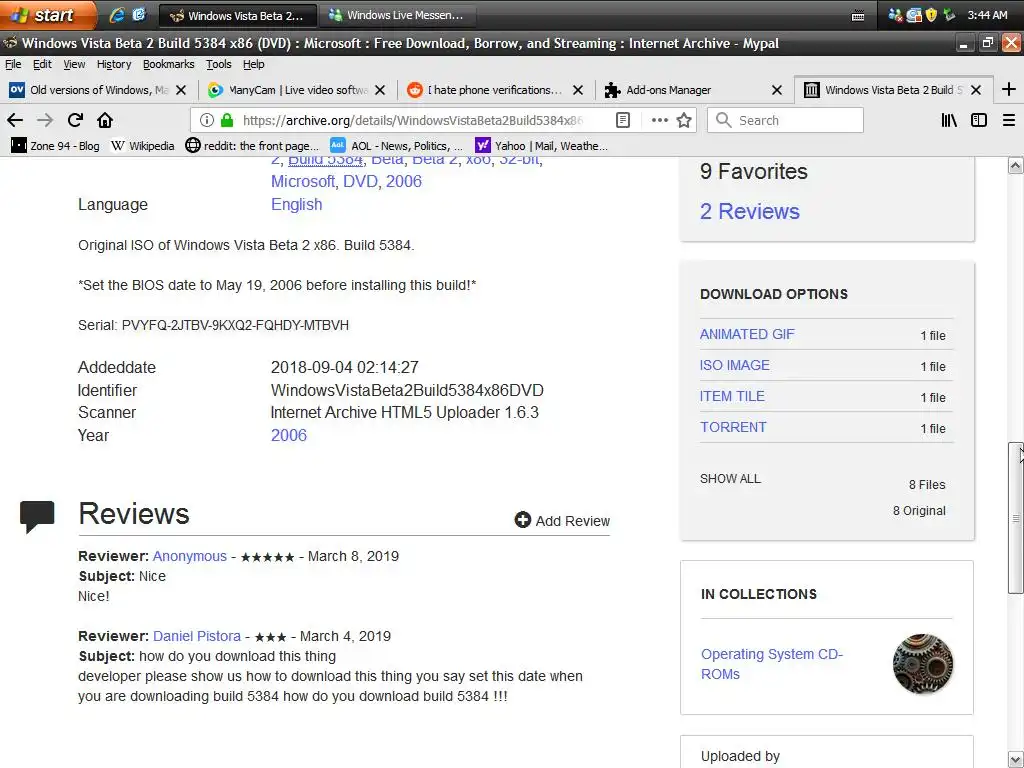Click Add Review link text
Viewport: 1024px width, 768px height.
[x=573, y=521]
